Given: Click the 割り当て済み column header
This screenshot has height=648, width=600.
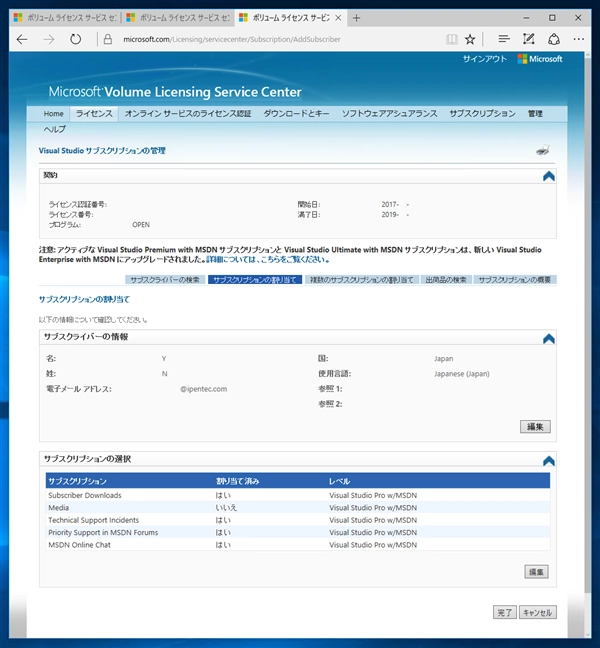Looking at the screenshot, I should point(238,481).
